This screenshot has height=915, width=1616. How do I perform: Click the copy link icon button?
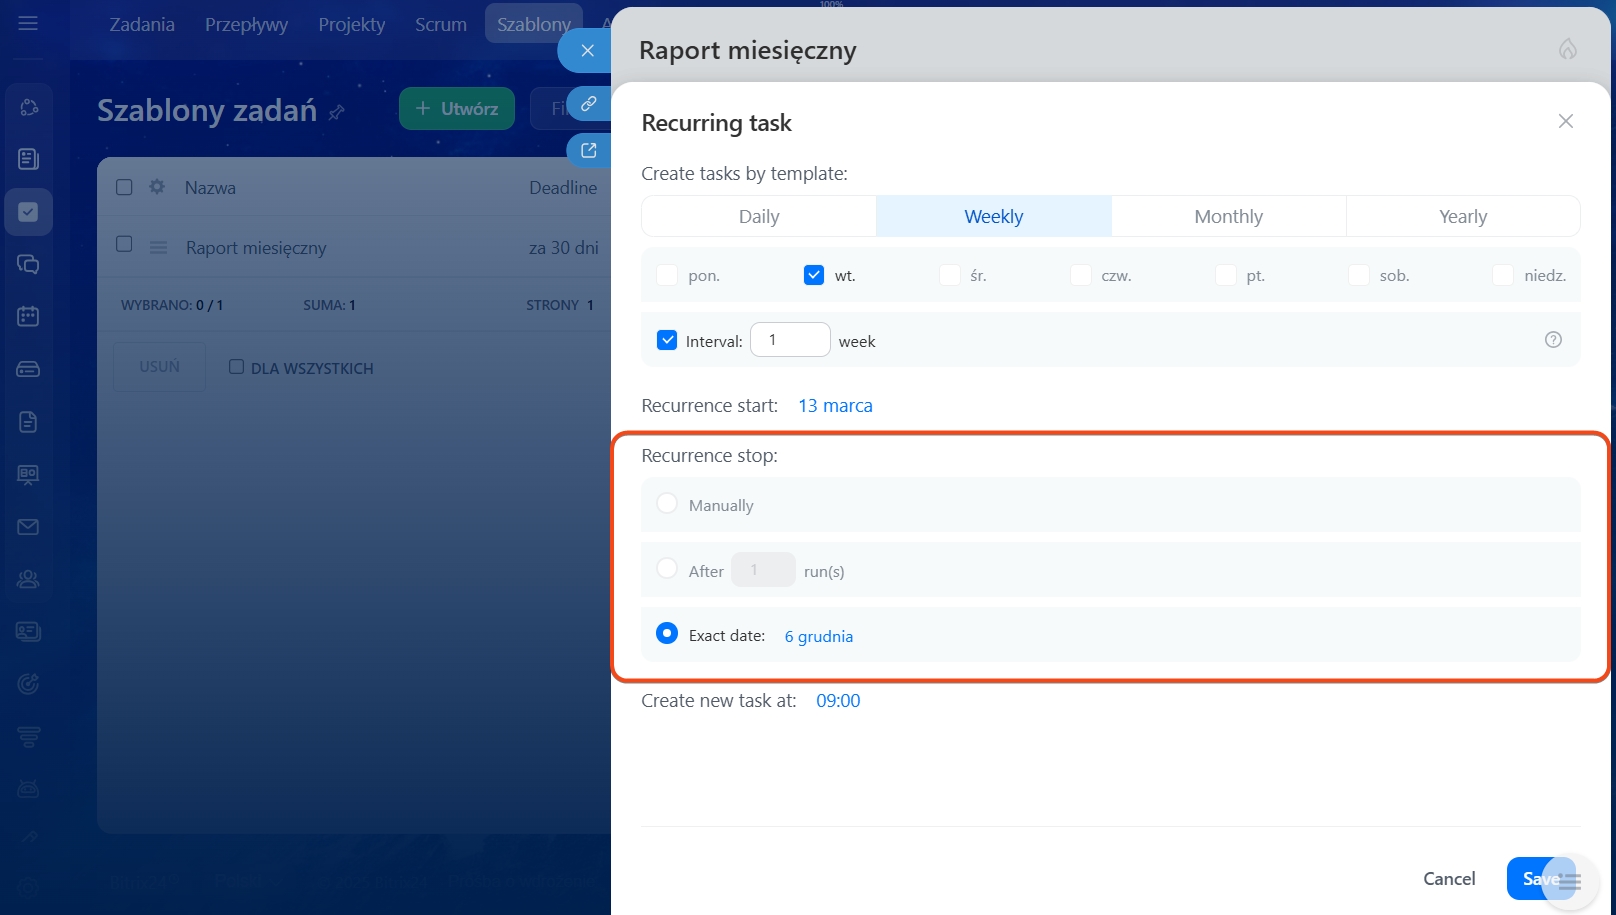[x=589, y=104]
